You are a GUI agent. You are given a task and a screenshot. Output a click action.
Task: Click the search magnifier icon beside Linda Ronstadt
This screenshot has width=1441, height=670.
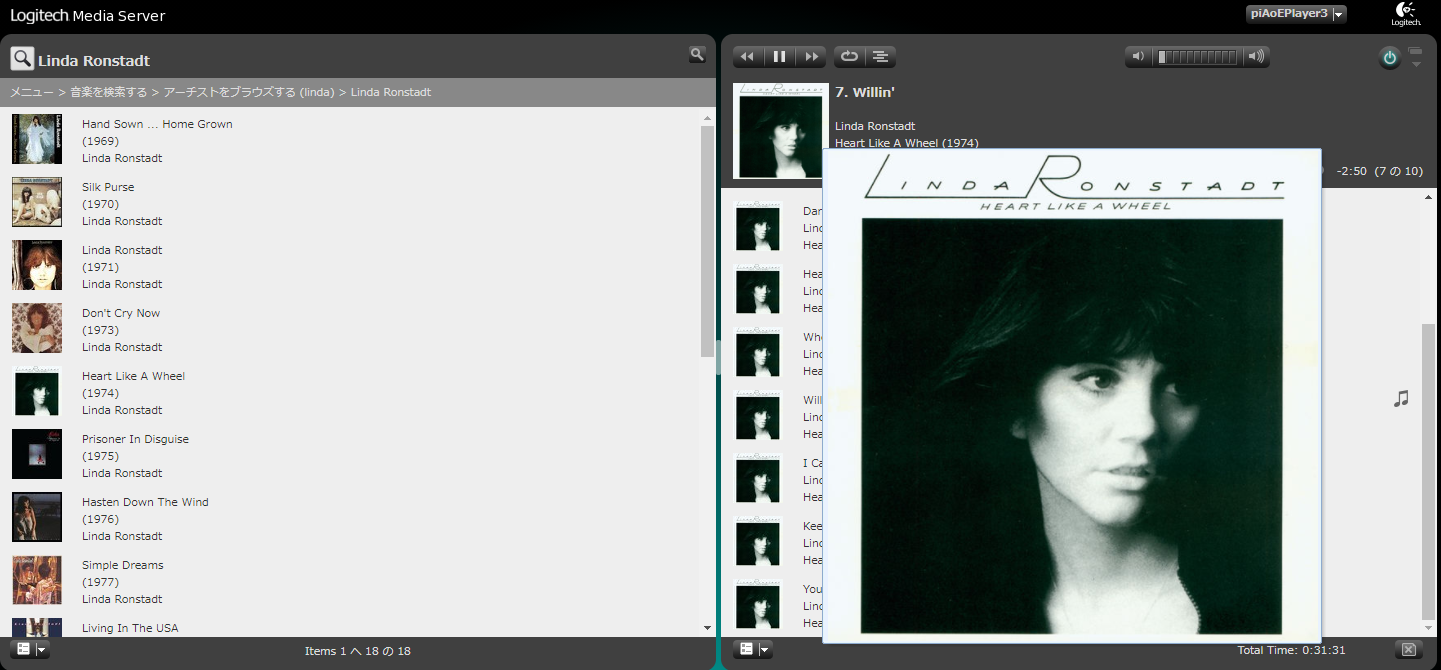tap(22, 58)
